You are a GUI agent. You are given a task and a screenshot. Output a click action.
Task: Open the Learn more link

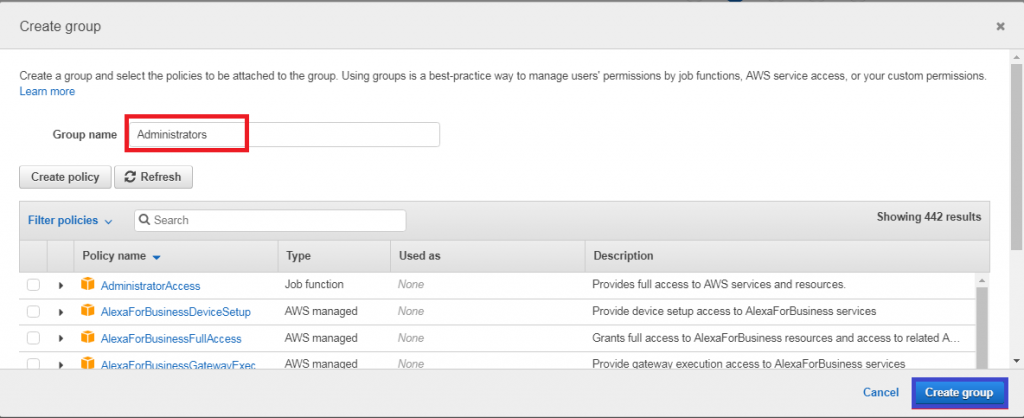tap(47, 91)
